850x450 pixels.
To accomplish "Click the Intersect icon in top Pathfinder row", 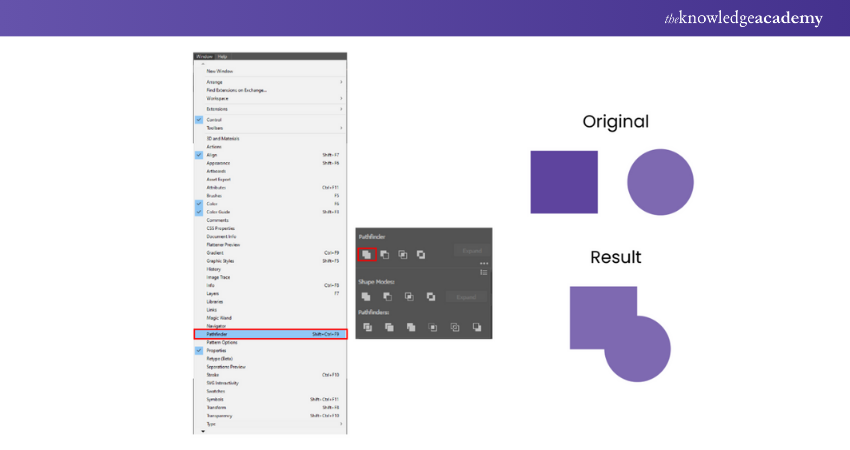I will pos(403,255).
